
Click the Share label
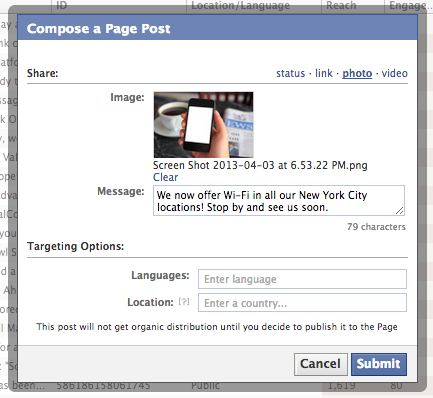click(43, 73)
